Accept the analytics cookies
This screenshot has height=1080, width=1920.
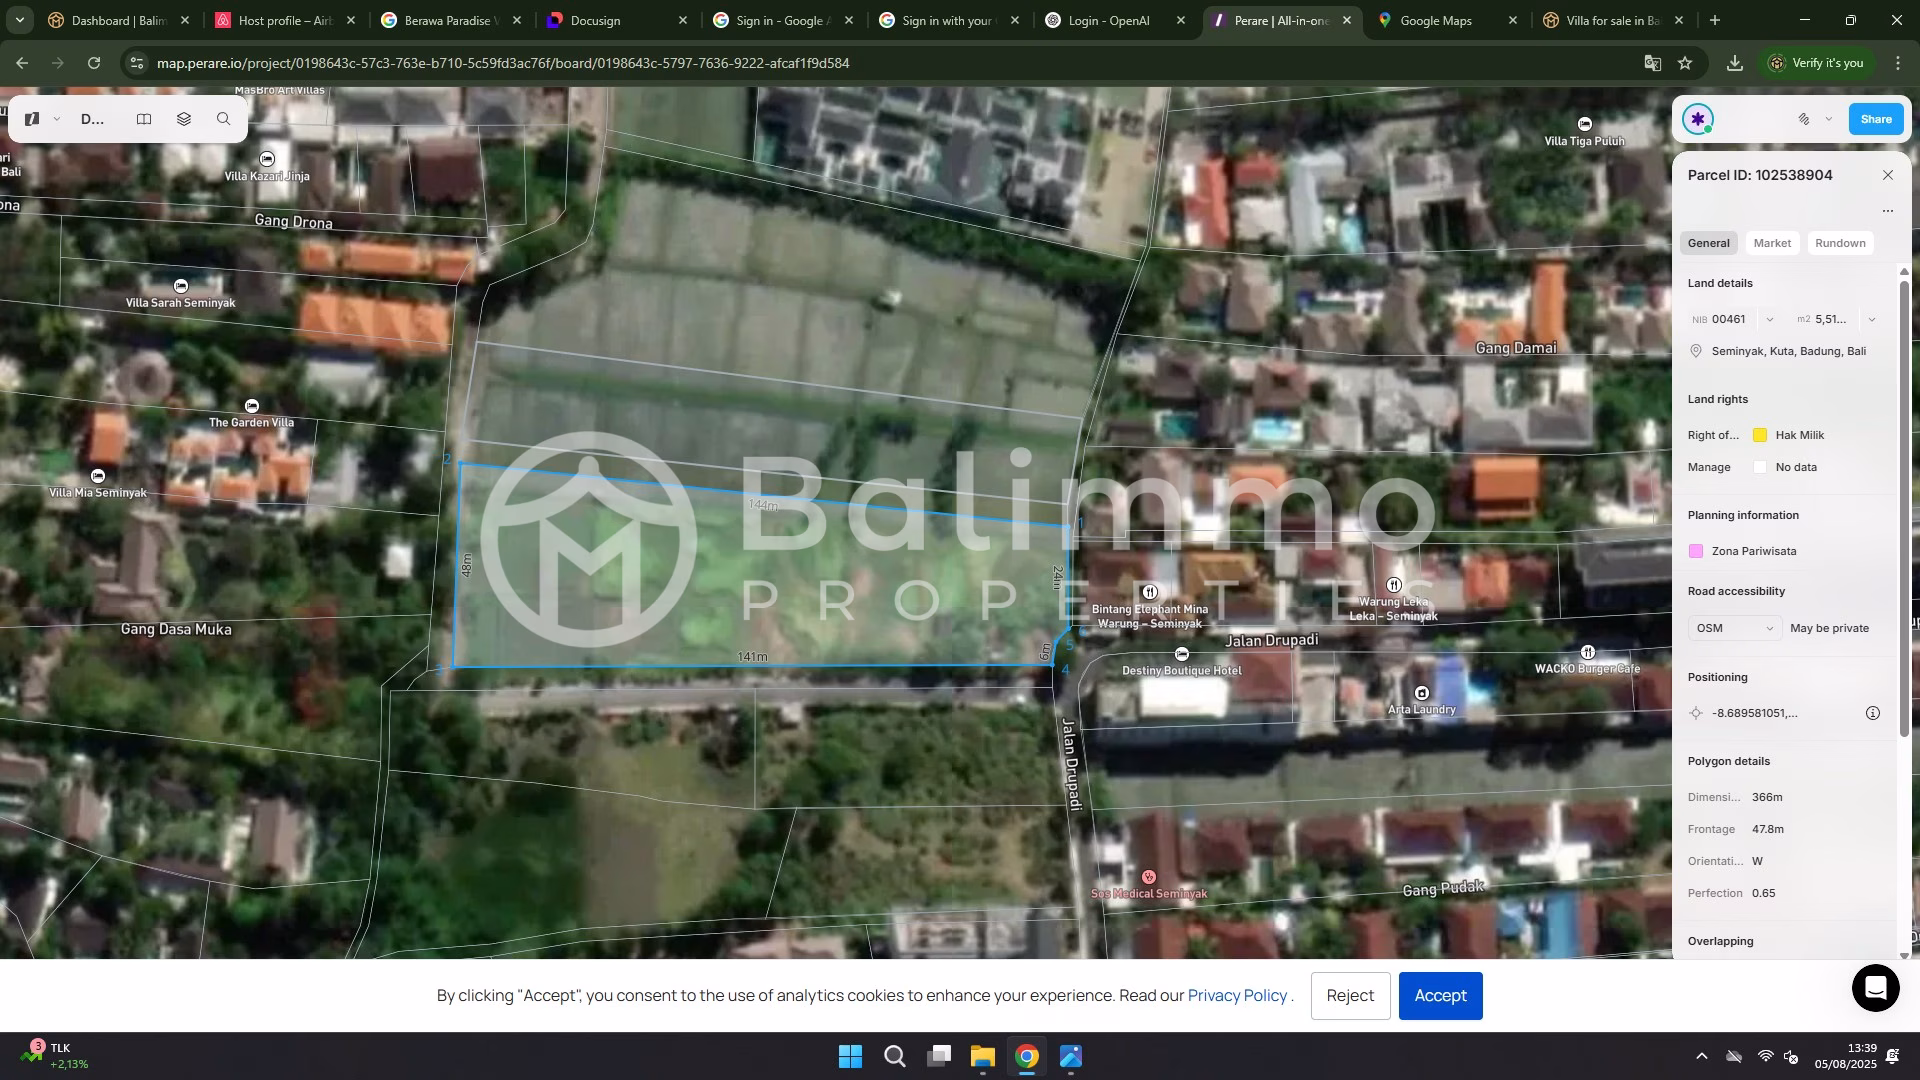point(1439,995)
